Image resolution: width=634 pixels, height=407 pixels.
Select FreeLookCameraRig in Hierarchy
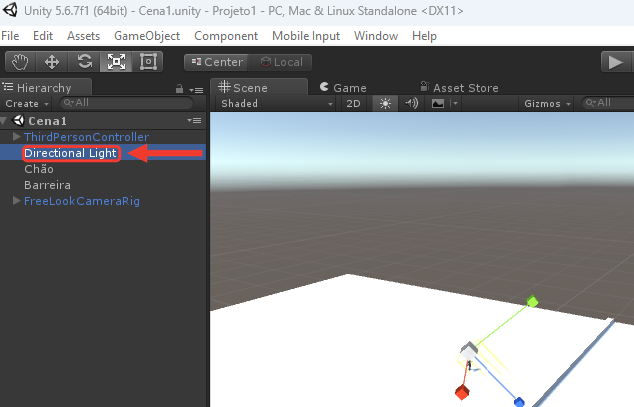pyautogui.click(x=82, y=201)
